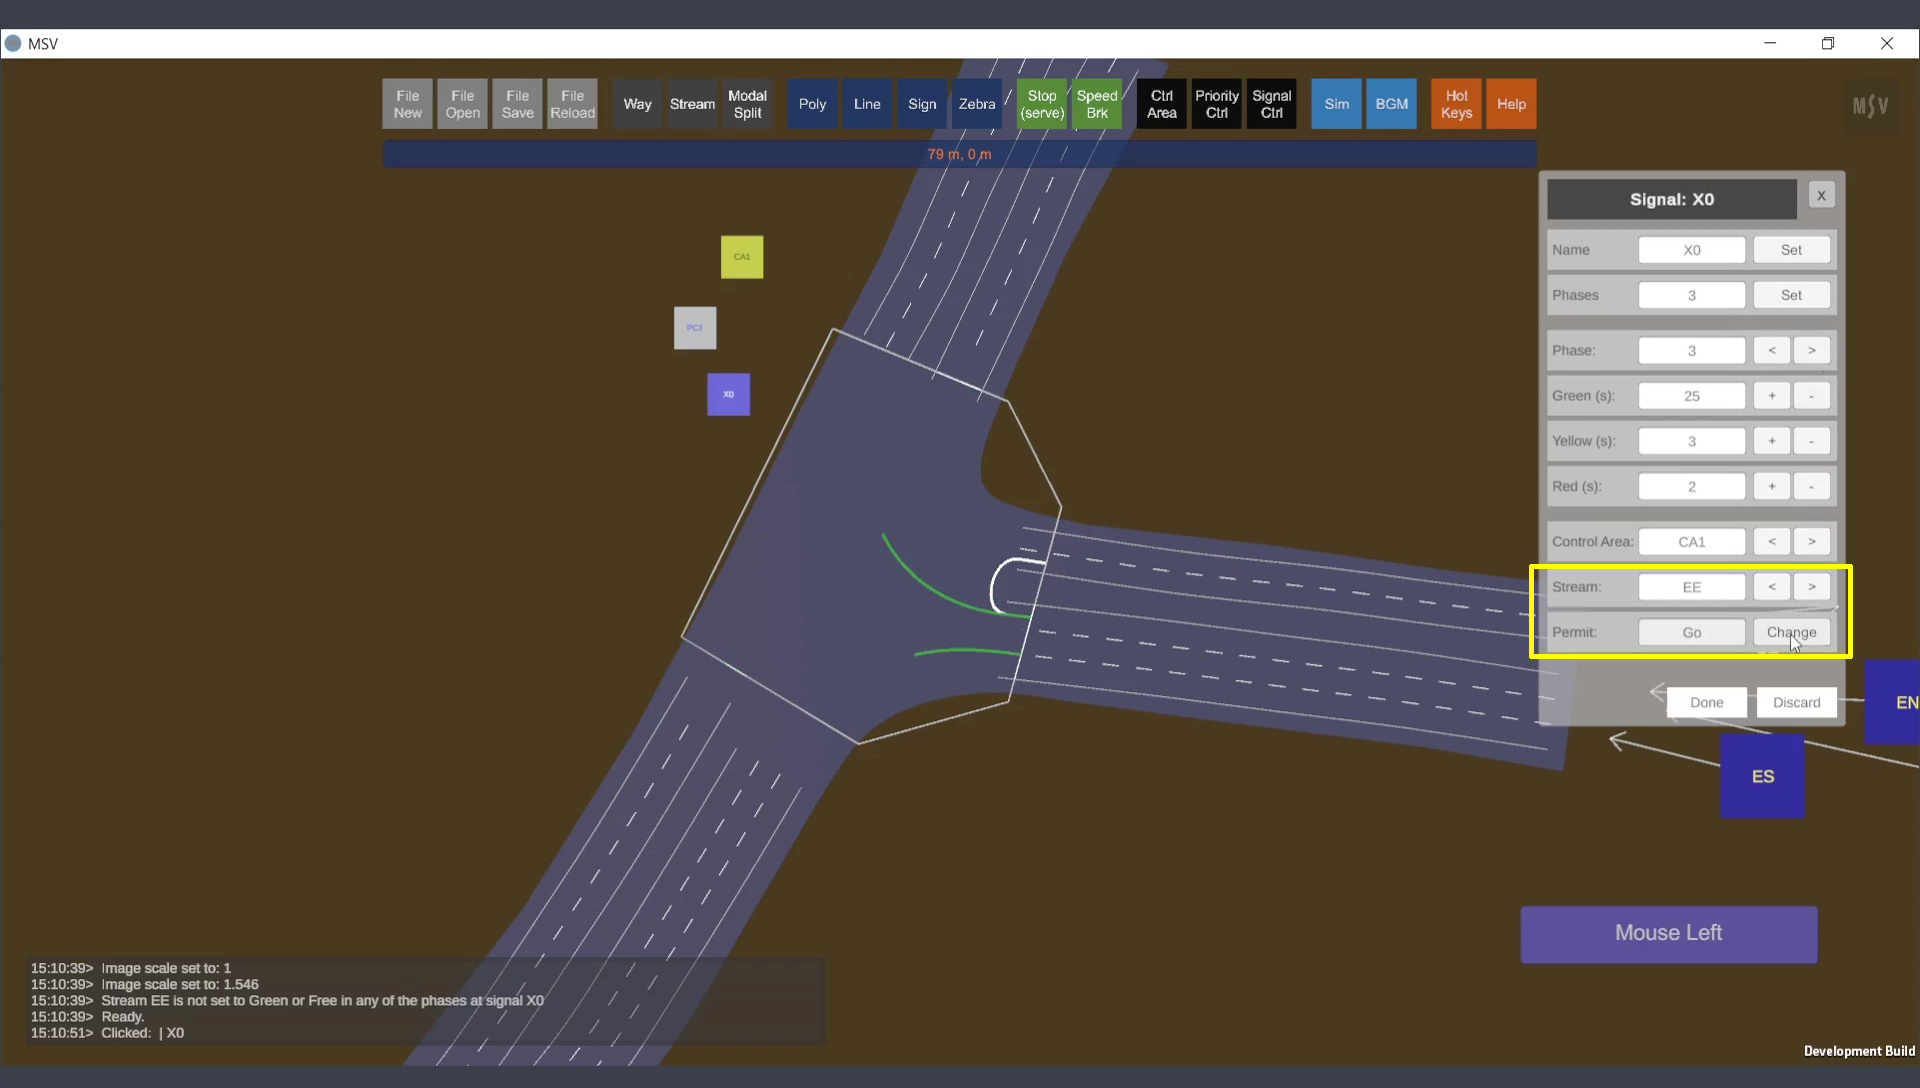Click the yellow CA1 control area marker
Screen dimensions: 1920x1088
[742, 257]
